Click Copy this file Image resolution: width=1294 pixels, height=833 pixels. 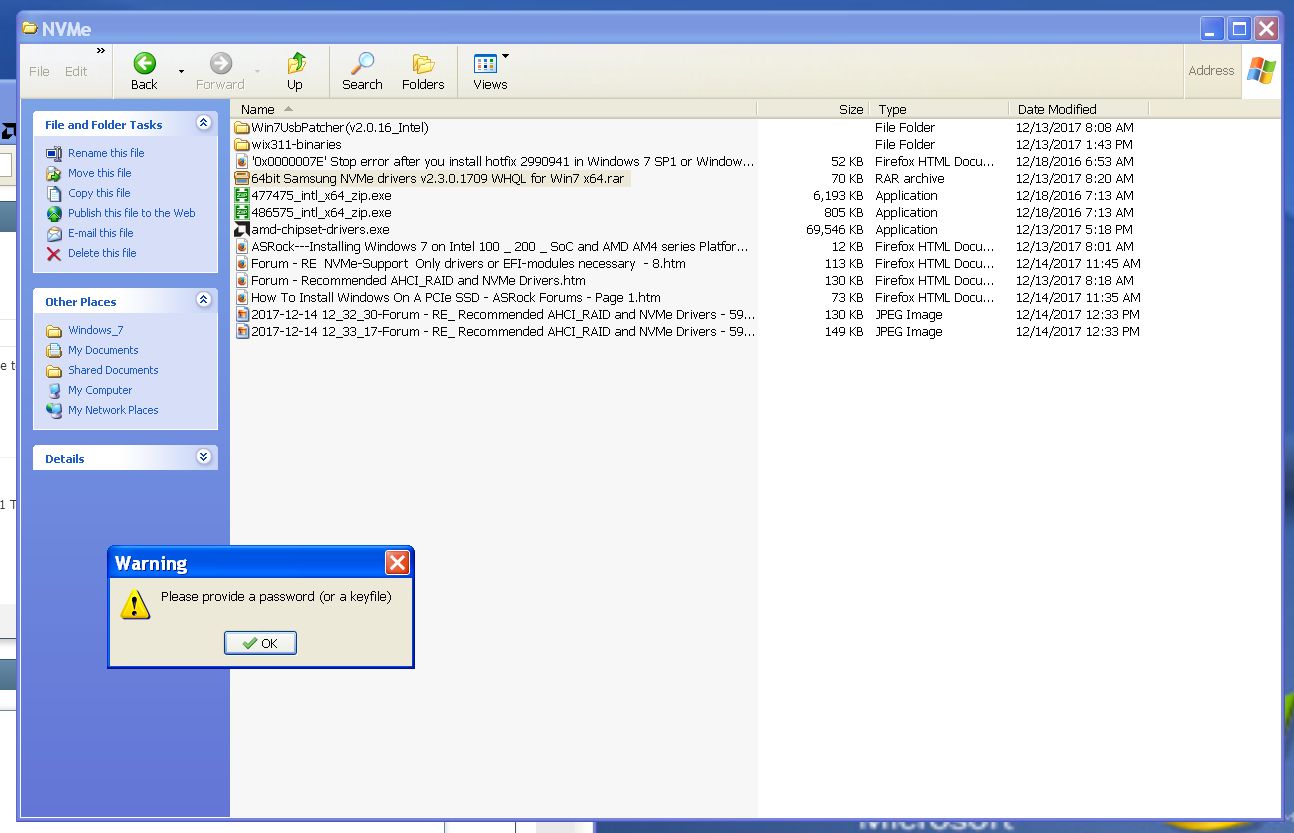pyautogui.click(x=99, y=193)
